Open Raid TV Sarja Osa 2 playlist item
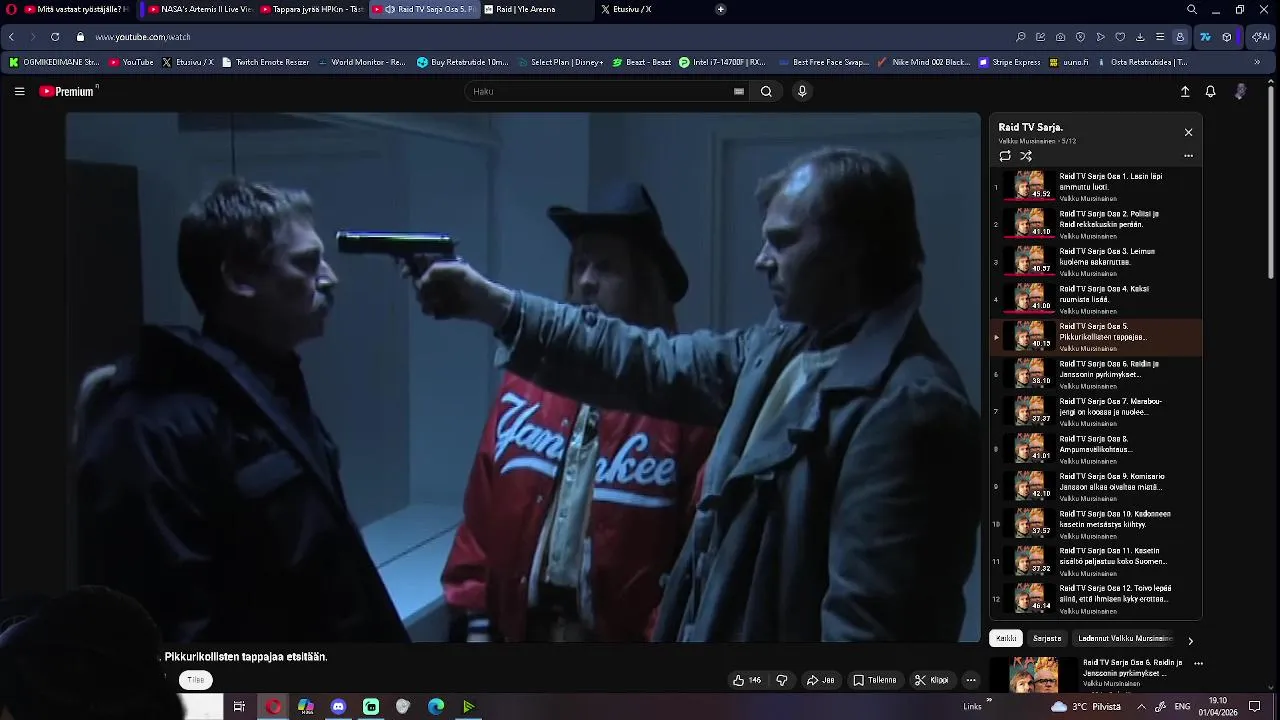The image size is (1280, 720). 1096,224
